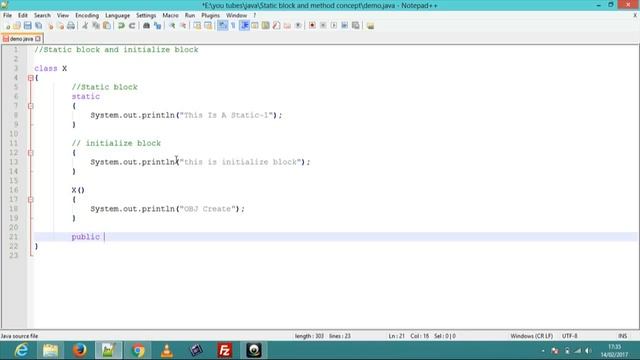Click the Zoom Out toolbar icon
The height and width of the screenshot is (360, 640).
point(183,26)
